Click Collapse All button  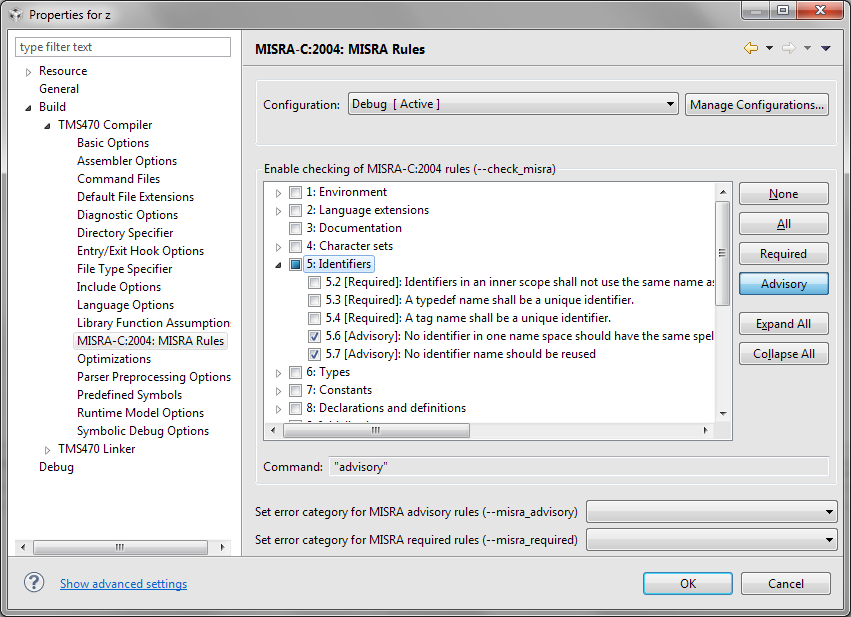[x=784, y=354]
